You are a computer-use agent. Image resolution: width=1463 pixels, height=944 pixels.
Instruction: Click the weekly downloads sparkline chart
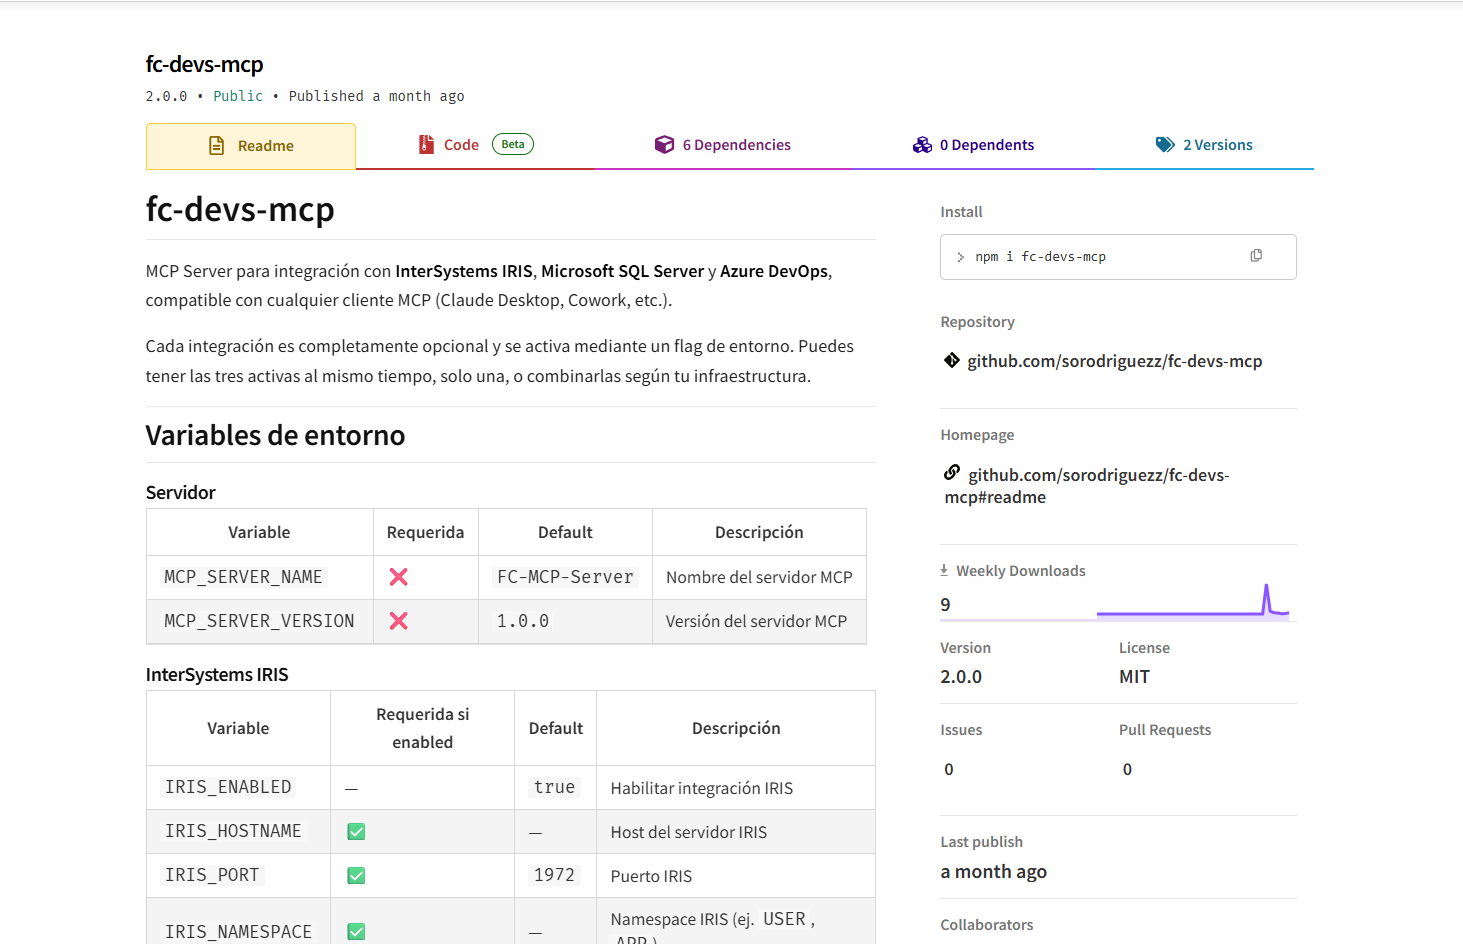tap(1193, 600)
